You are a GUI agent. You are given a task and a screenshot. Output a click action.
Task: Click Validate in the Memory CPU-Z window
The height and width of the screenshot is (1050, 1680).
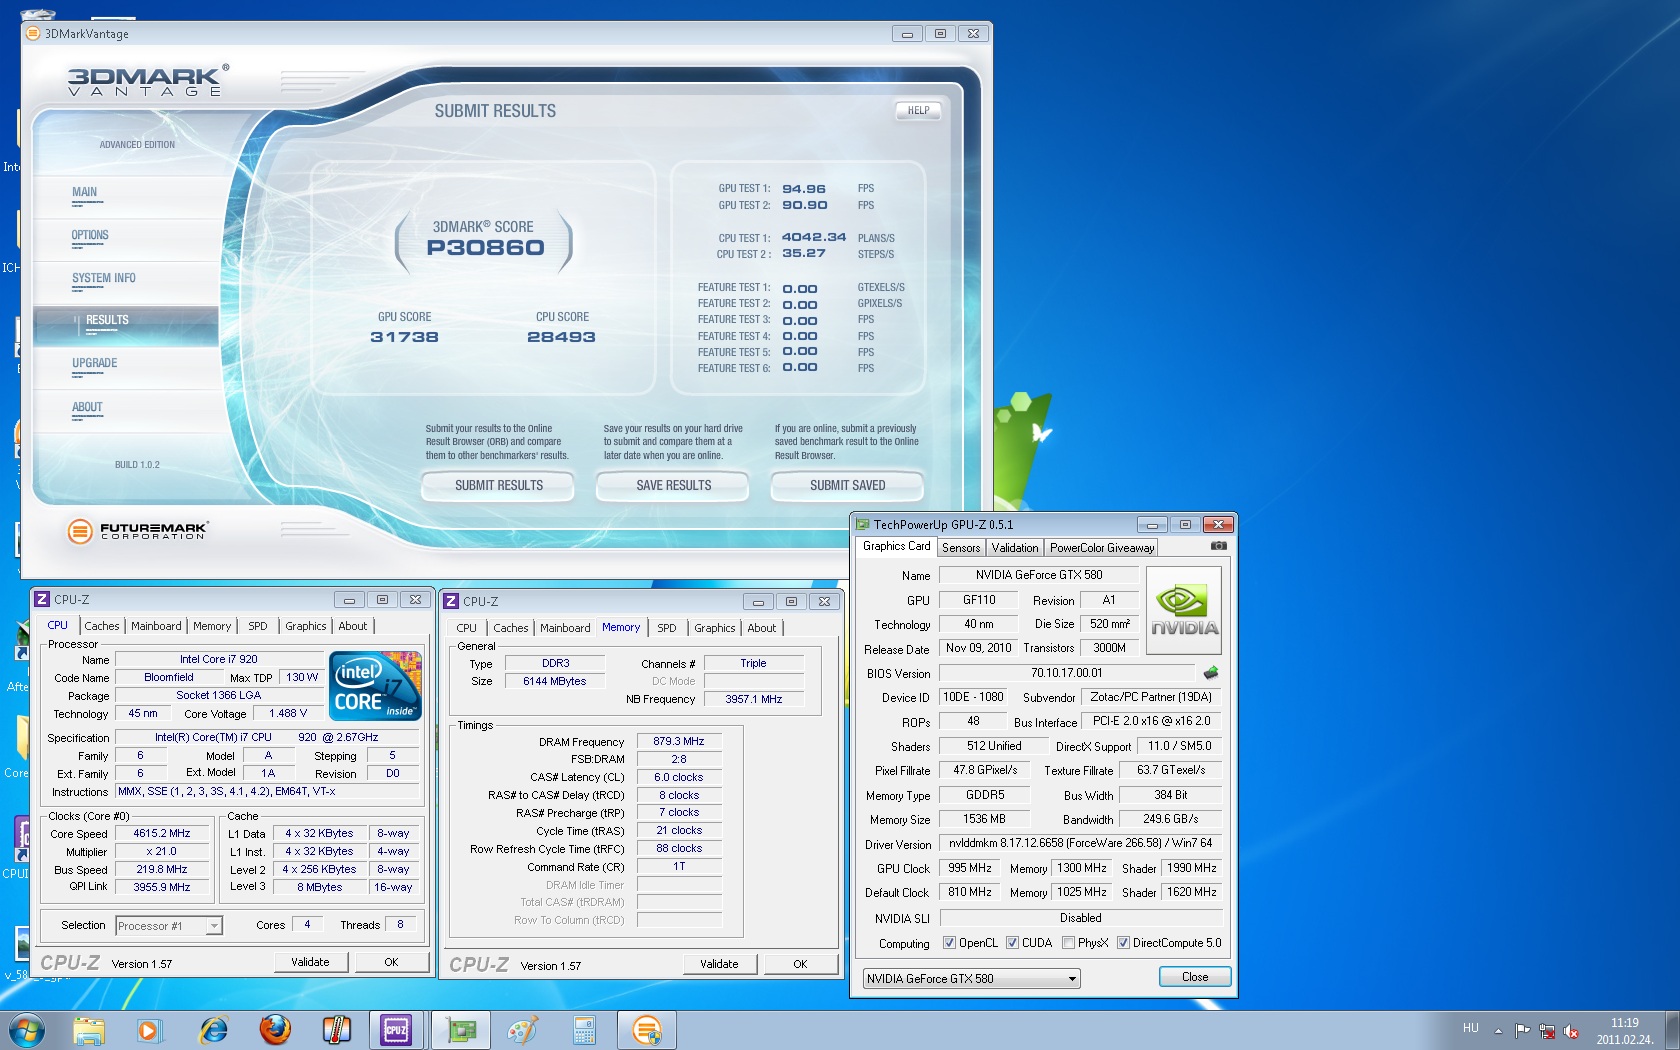pyautogui.click(x=719, y=964)
